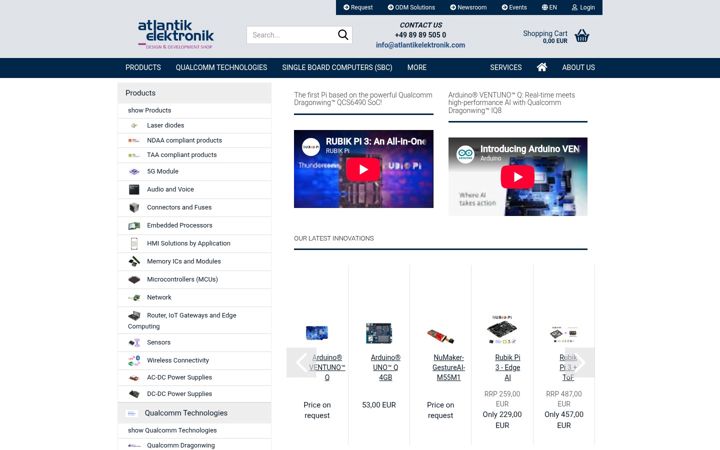Click the 53,00 EUR price text
Image resolution: width=720 pixels, height=450 pixels.
[379, 405]
